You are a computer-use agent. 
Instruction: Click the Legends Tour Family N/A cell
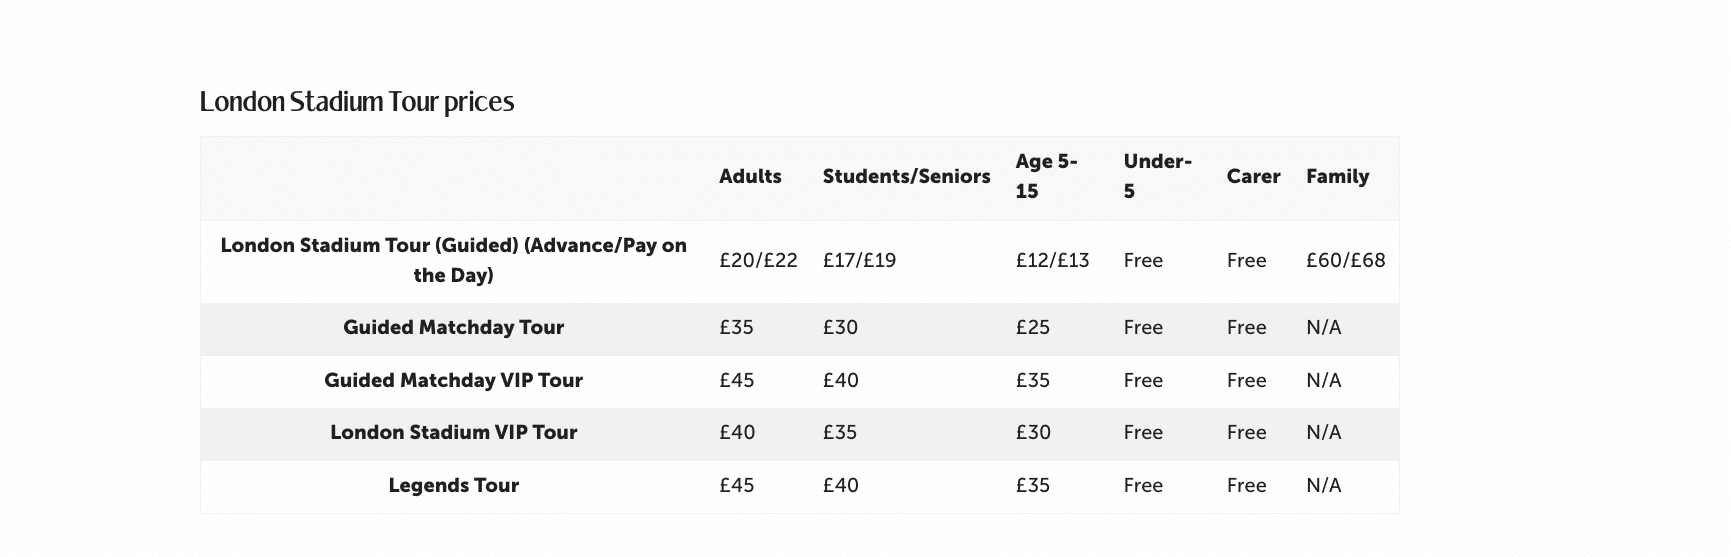tap(1323, 485)
